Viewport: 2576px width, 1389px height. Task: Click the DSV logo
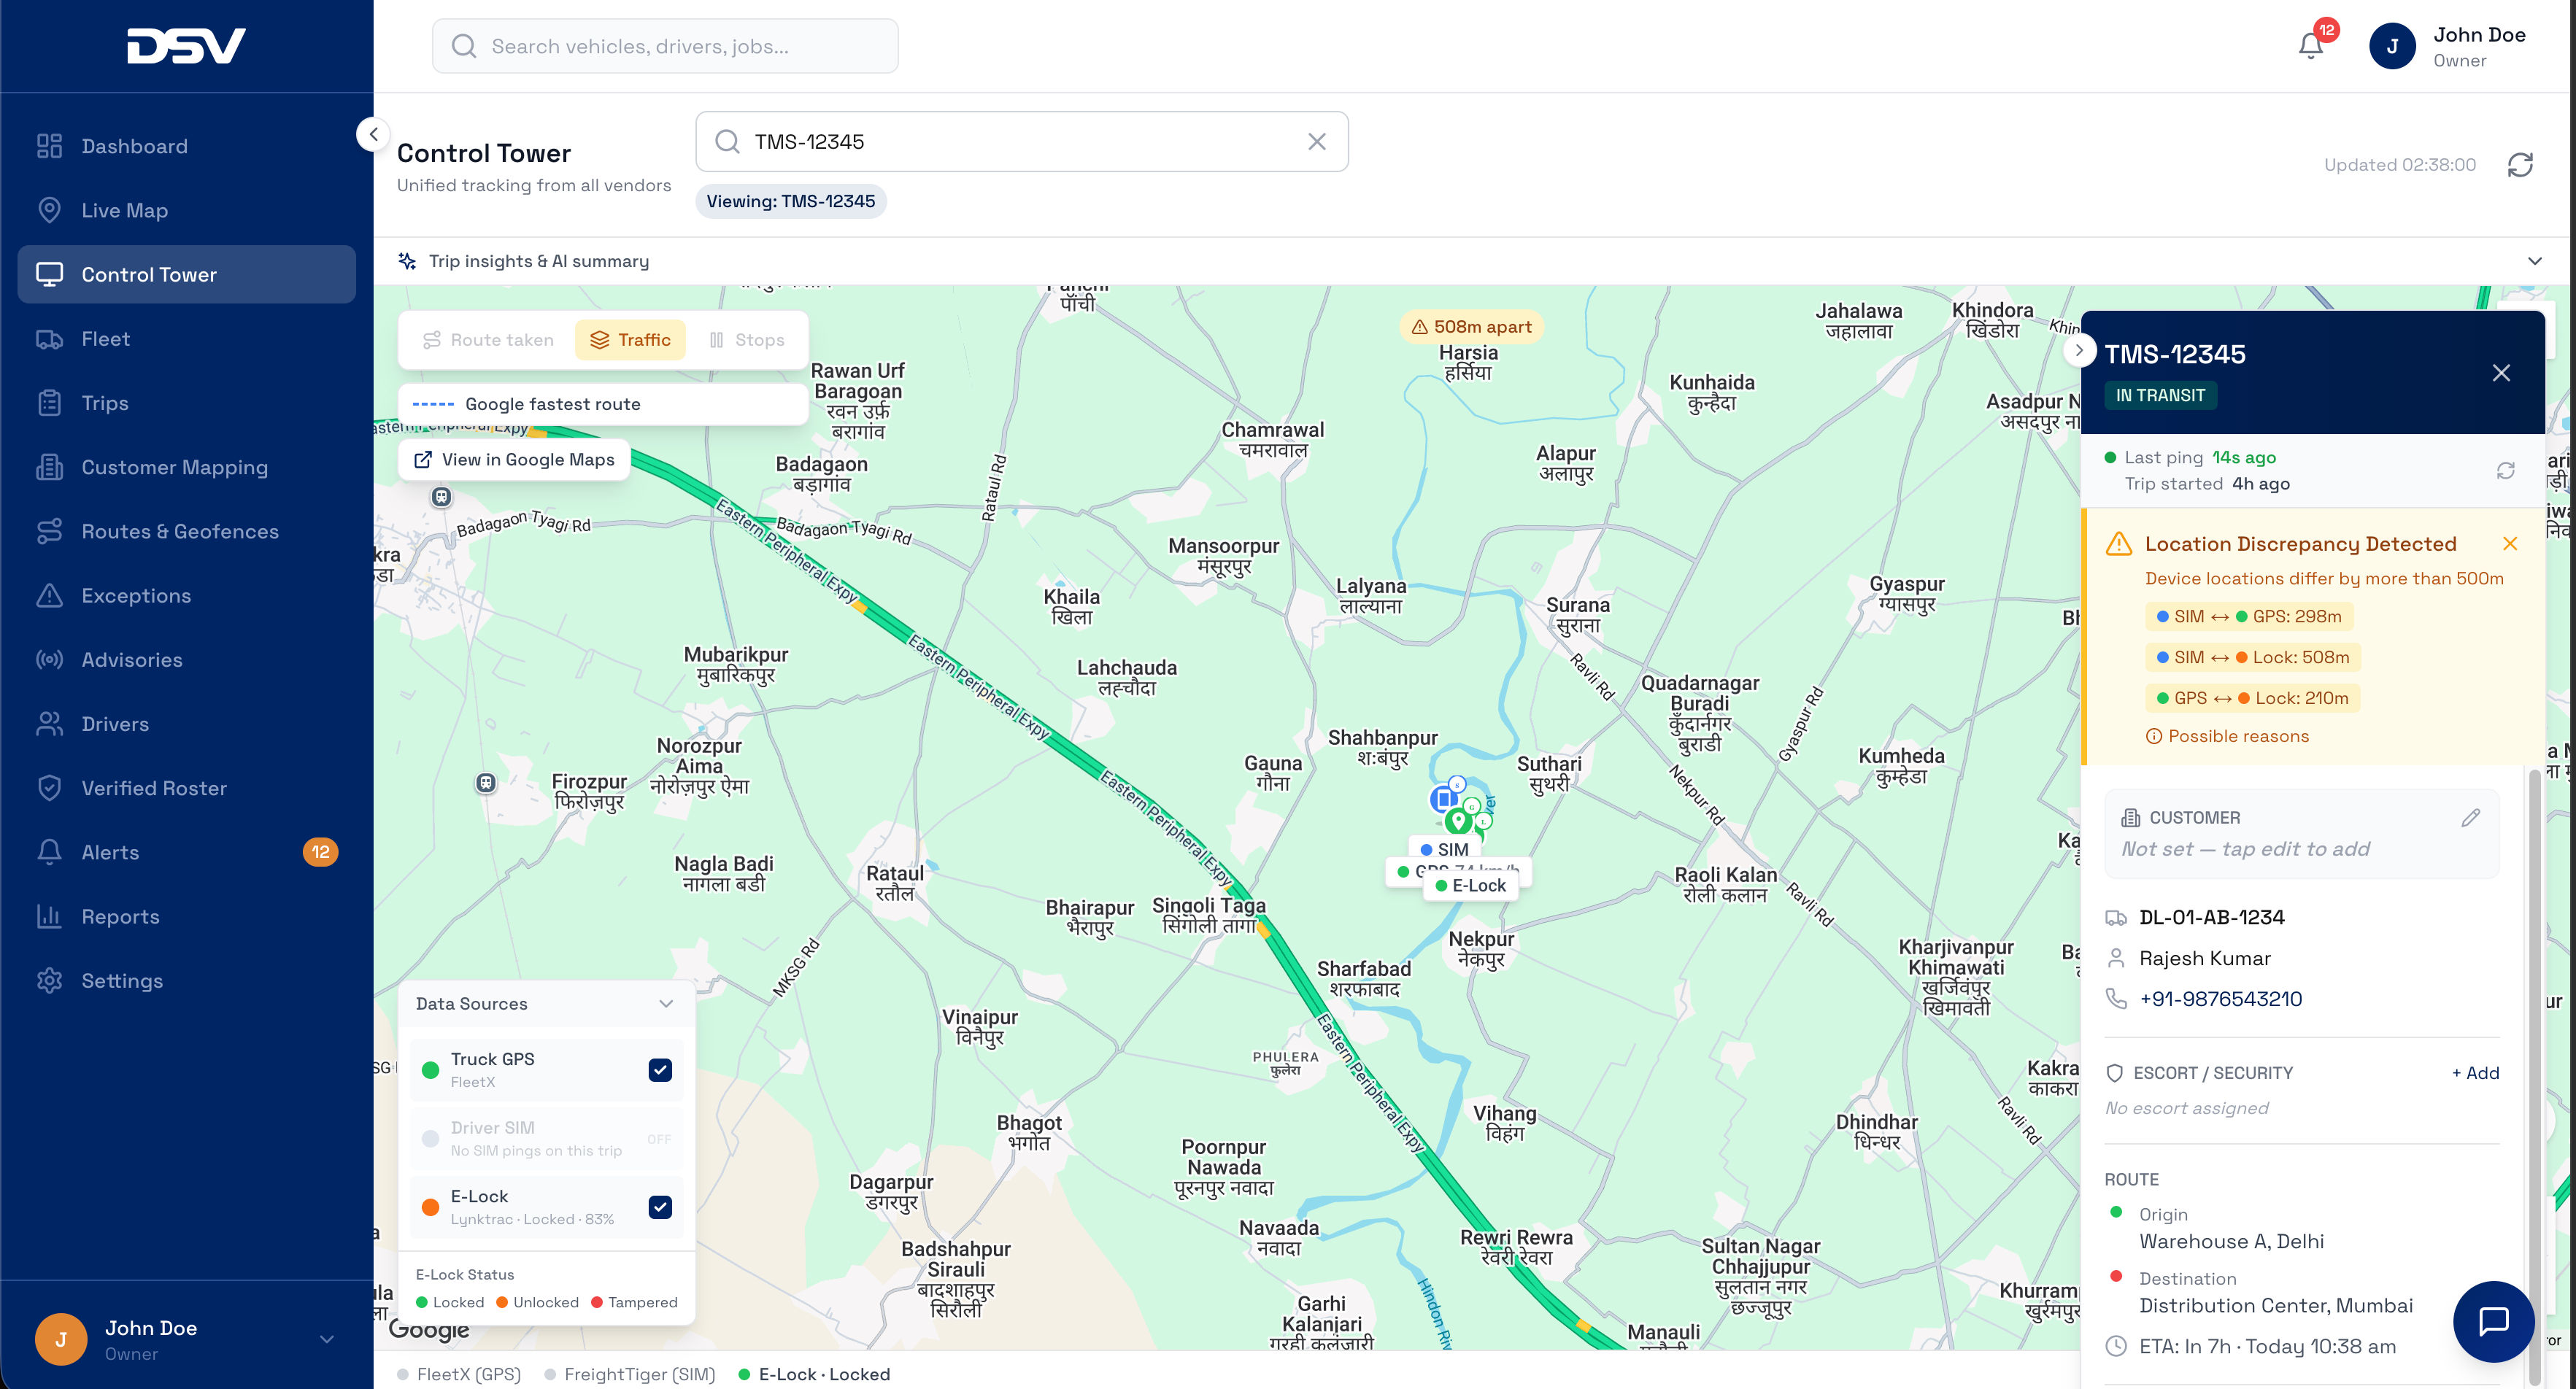[186, 46]
